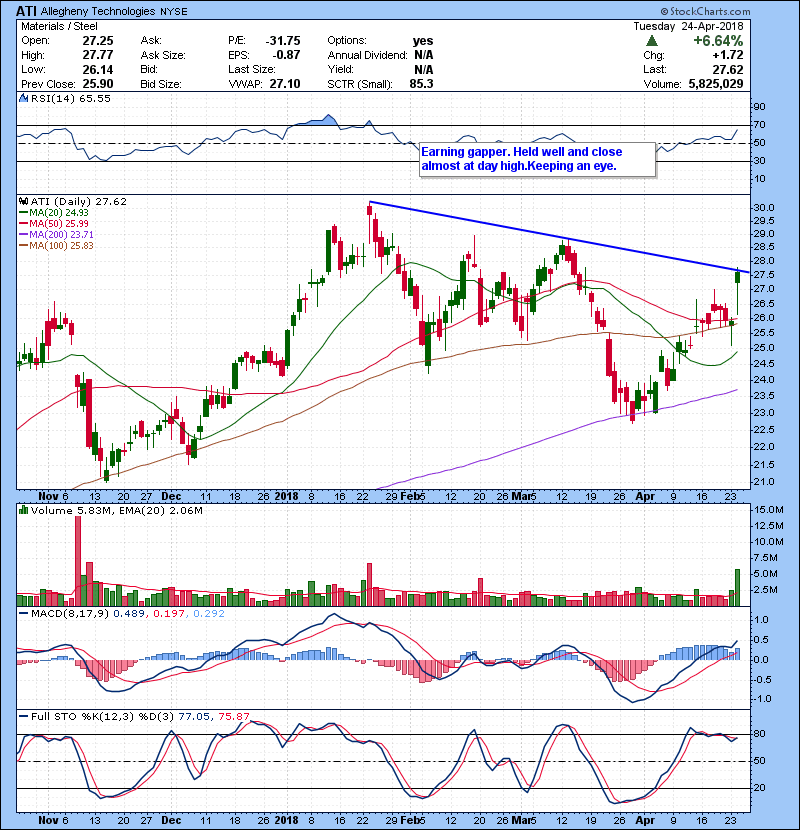Click the RSI(14) 65.55 panel label
Screen dimensions: 800x830
(x=71, y=98)
